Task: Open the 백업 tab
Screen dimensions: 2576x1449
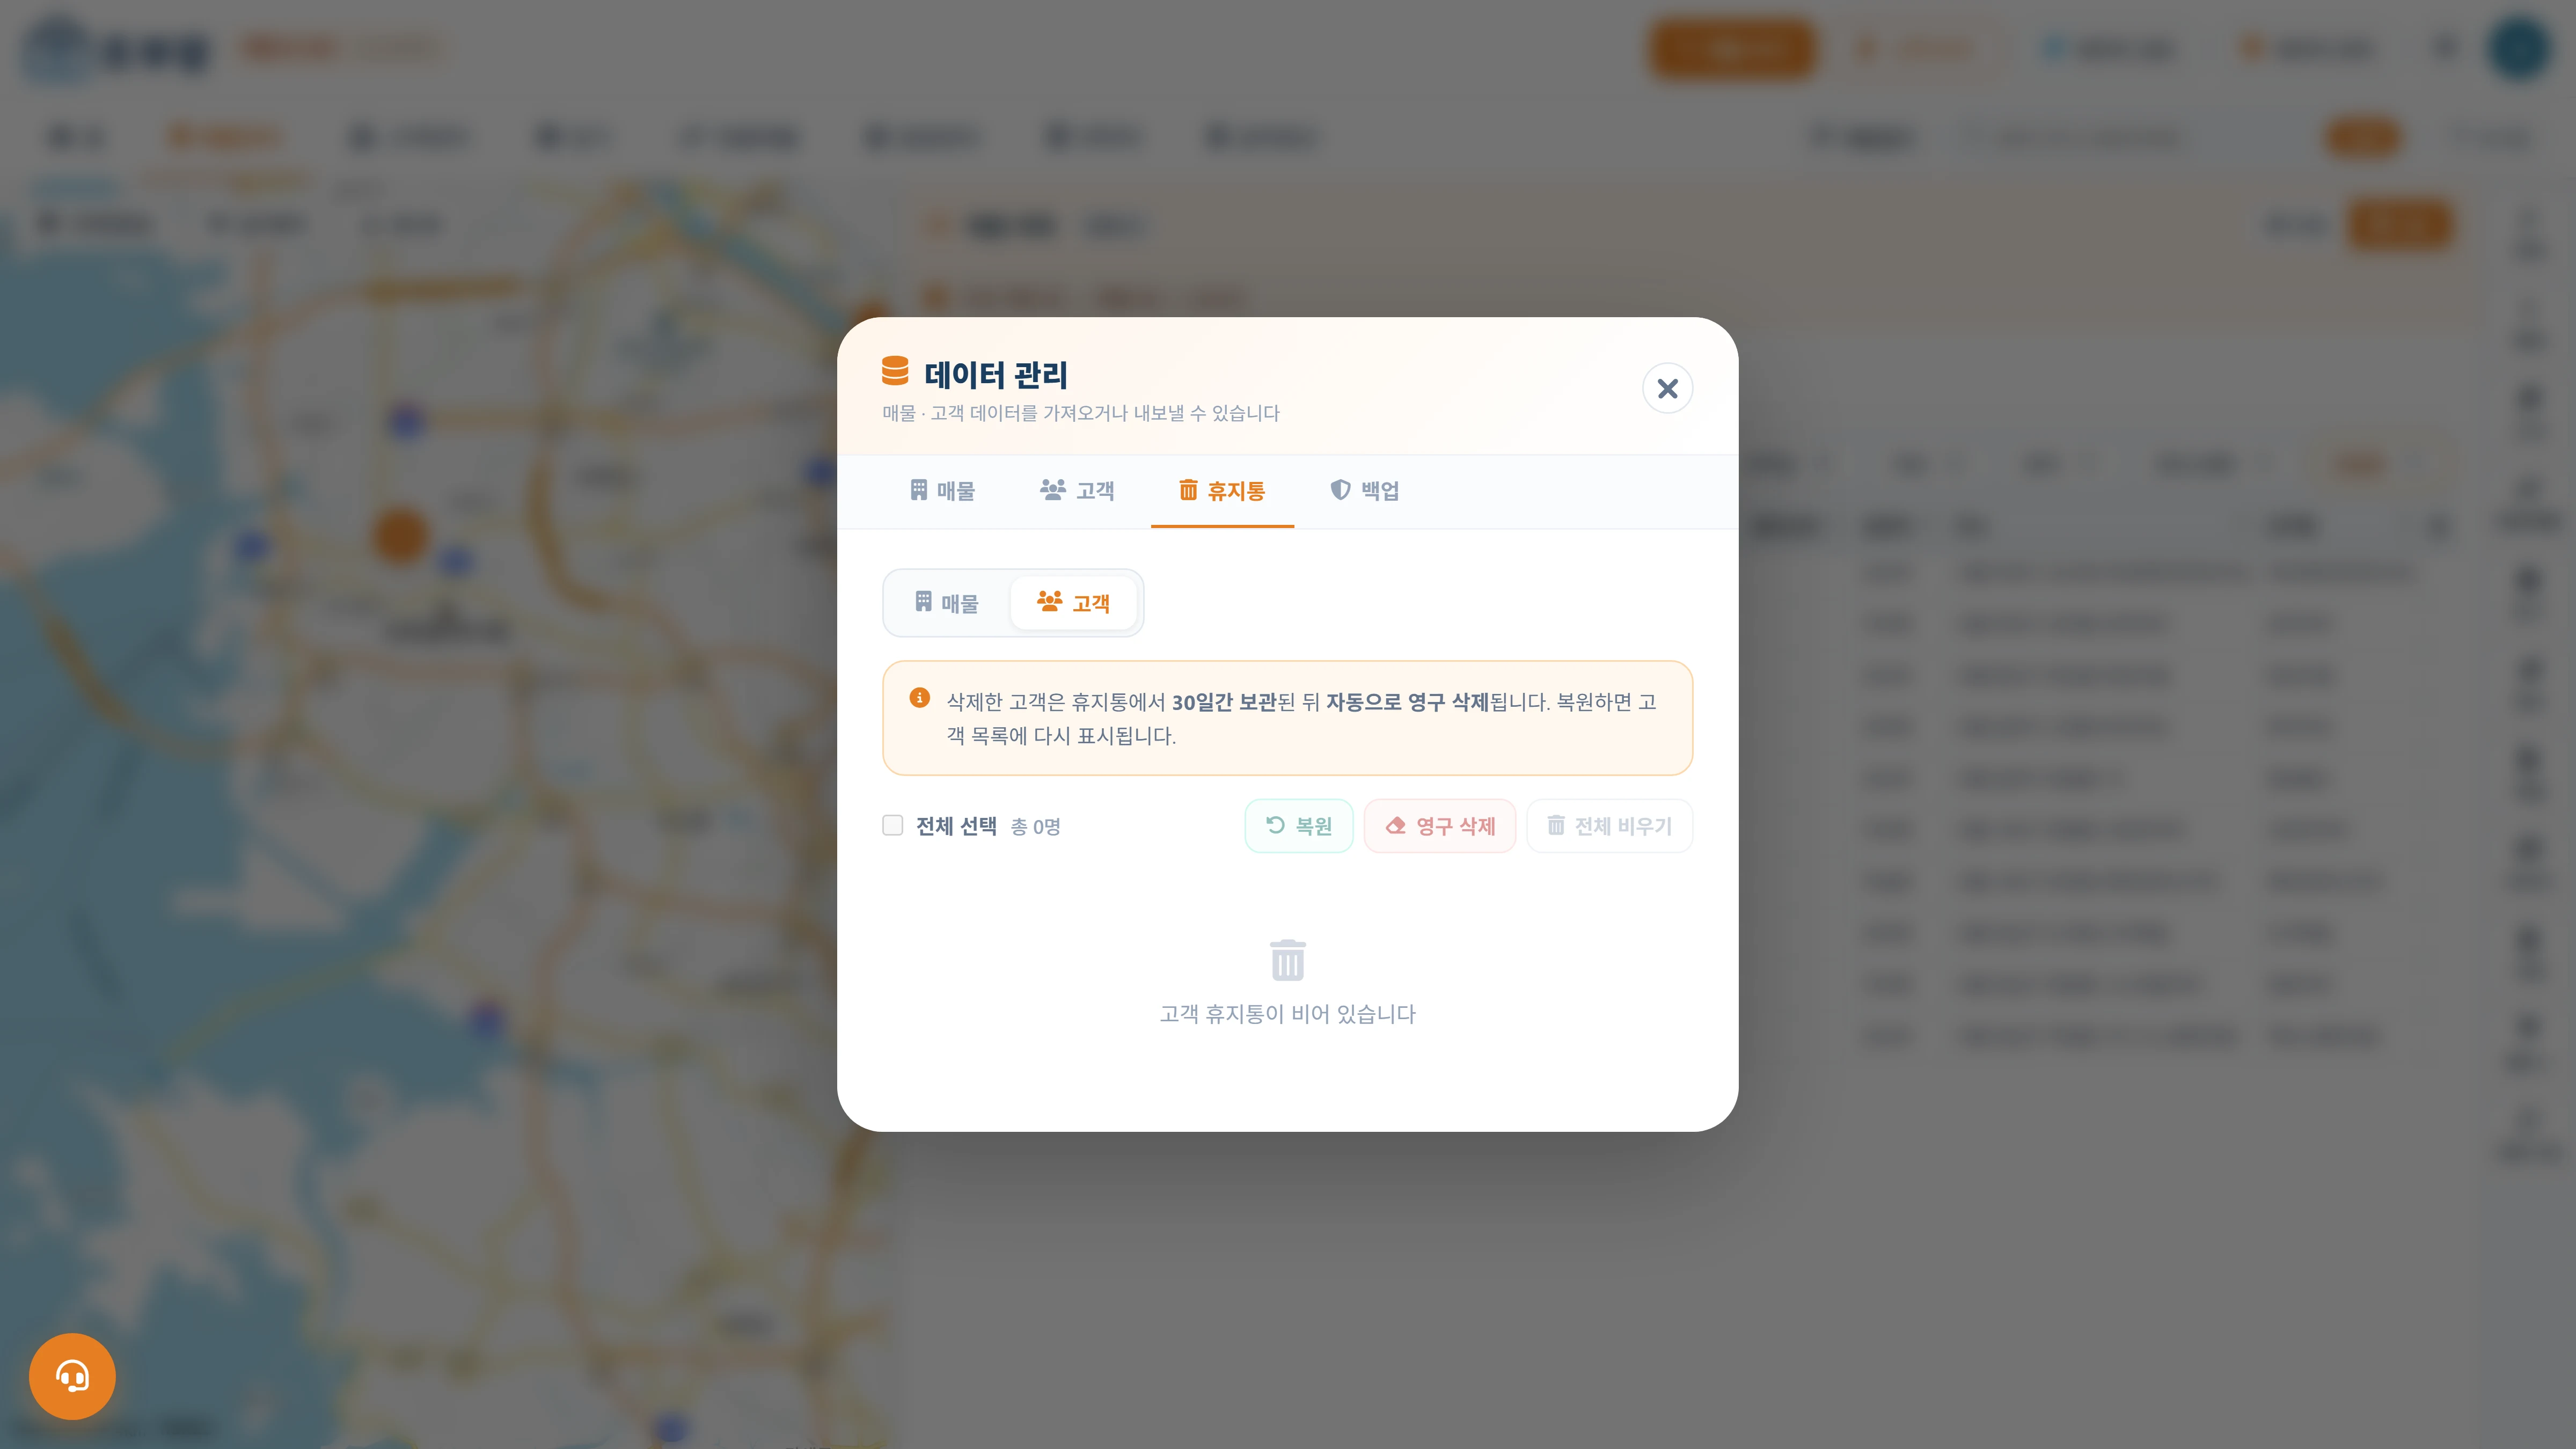Action: 1364,491
